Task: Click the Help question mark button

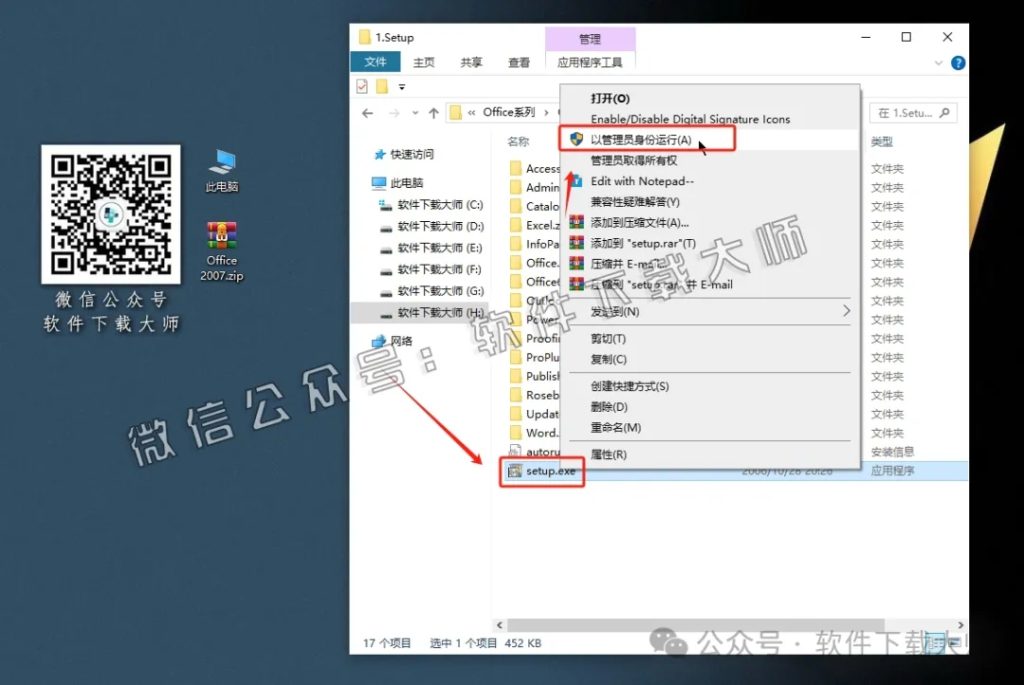Action: tap(957, 62)
